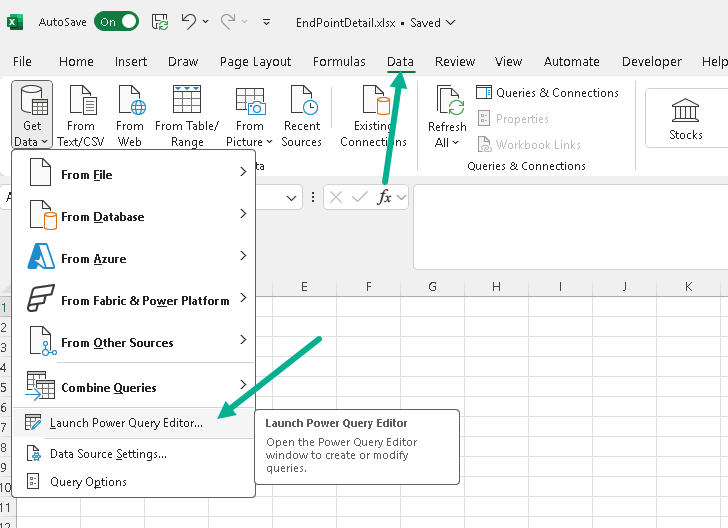
Task: Launch Power Query Editor from menu
Action: pyautogui.click(x=126, y=423)
